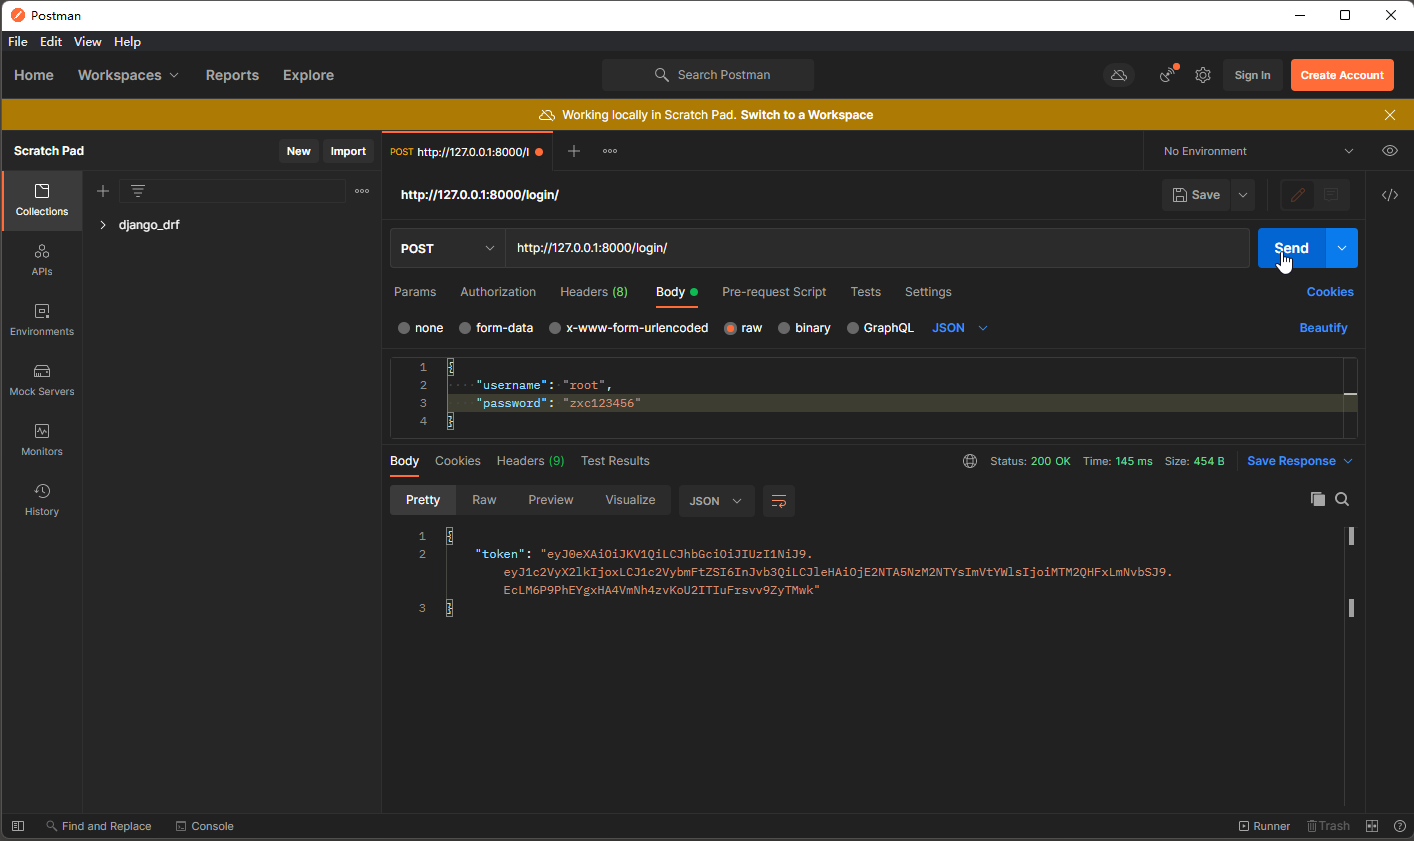Switch to the Authorization tab
This screenshot has width=1414, height=841.
498,292
